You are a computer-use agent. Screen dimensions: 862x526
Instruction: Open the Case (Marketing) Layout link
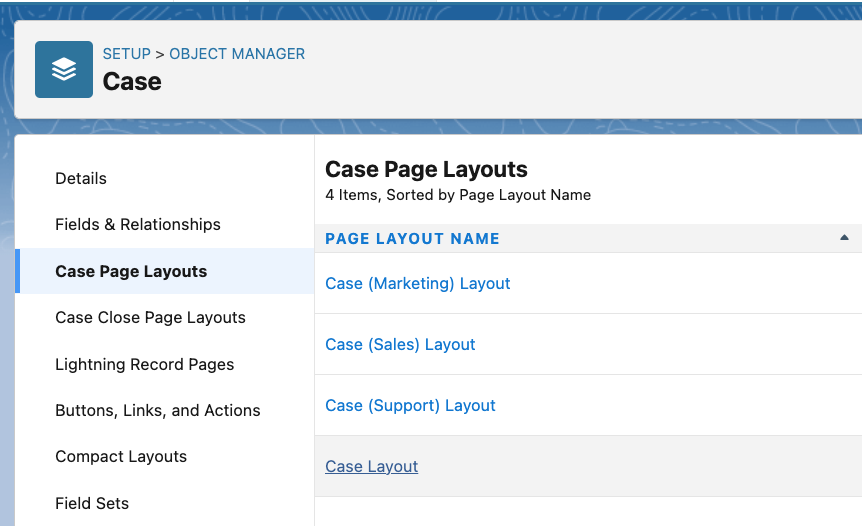pos(418,283)
